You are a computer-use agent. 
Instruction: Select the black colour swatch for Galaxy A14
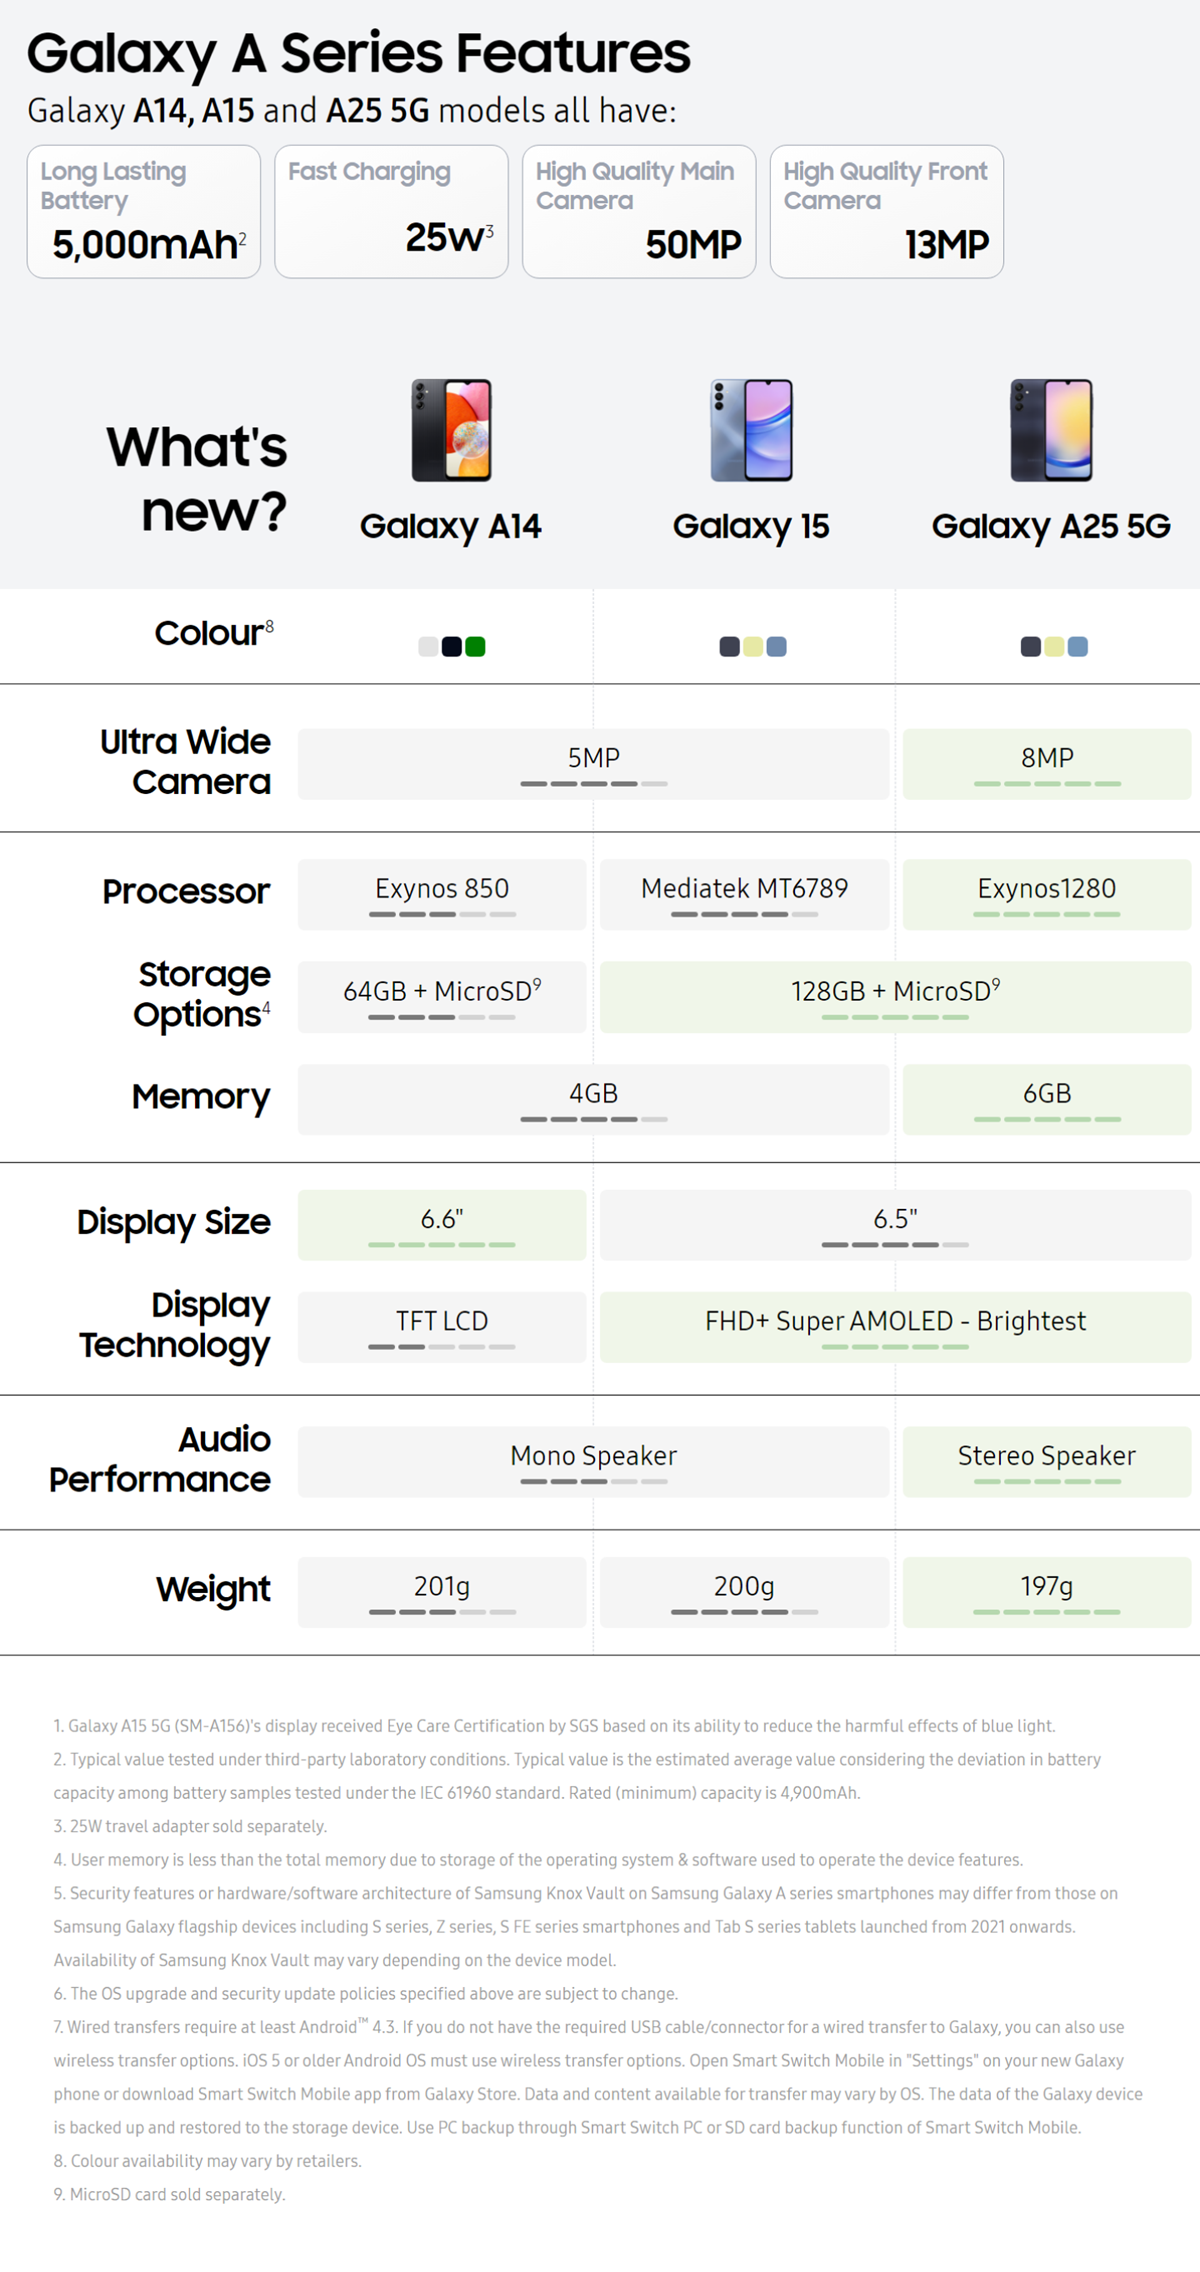click(452, 647)
